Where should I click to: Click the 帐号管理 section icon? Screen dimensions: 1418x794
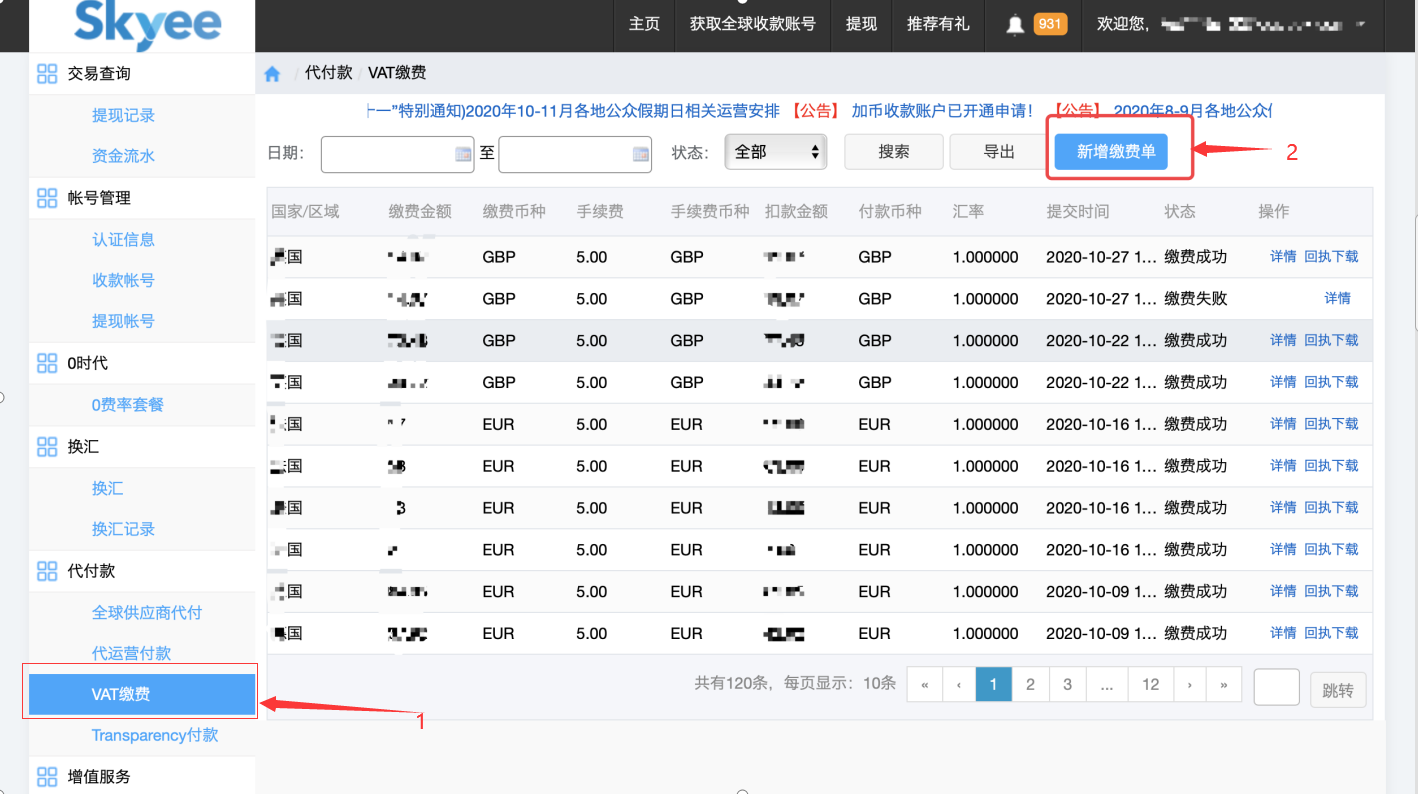47,198
